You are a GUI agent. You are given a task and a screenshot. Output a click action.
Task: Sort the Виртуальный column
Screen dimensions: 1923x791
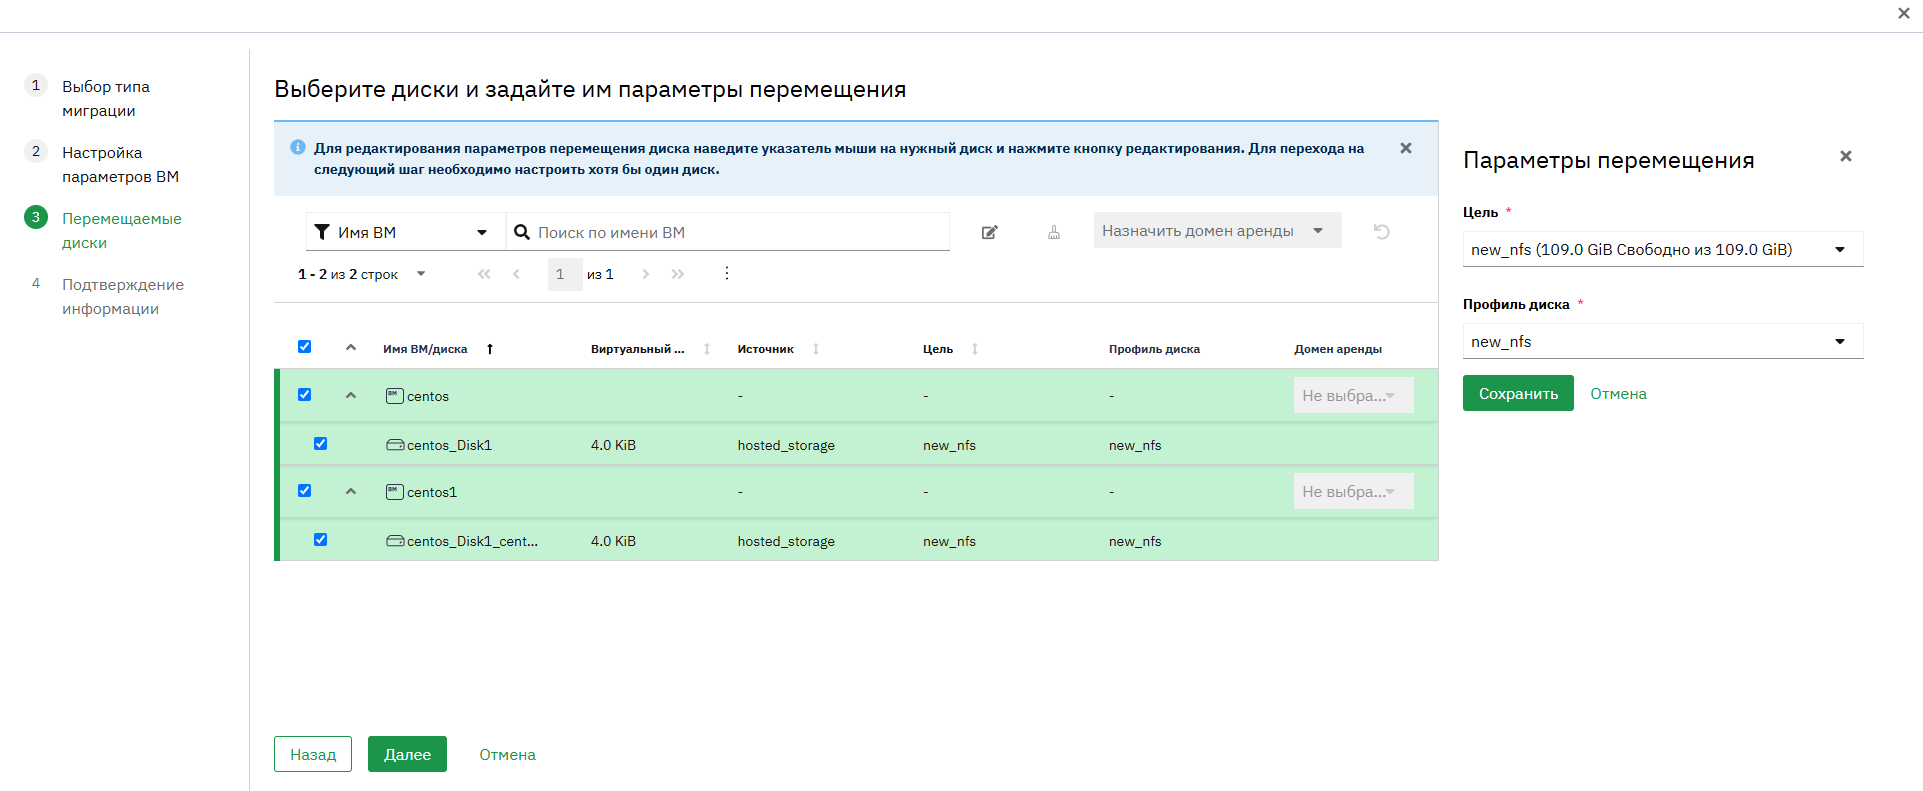click(707, 349)
